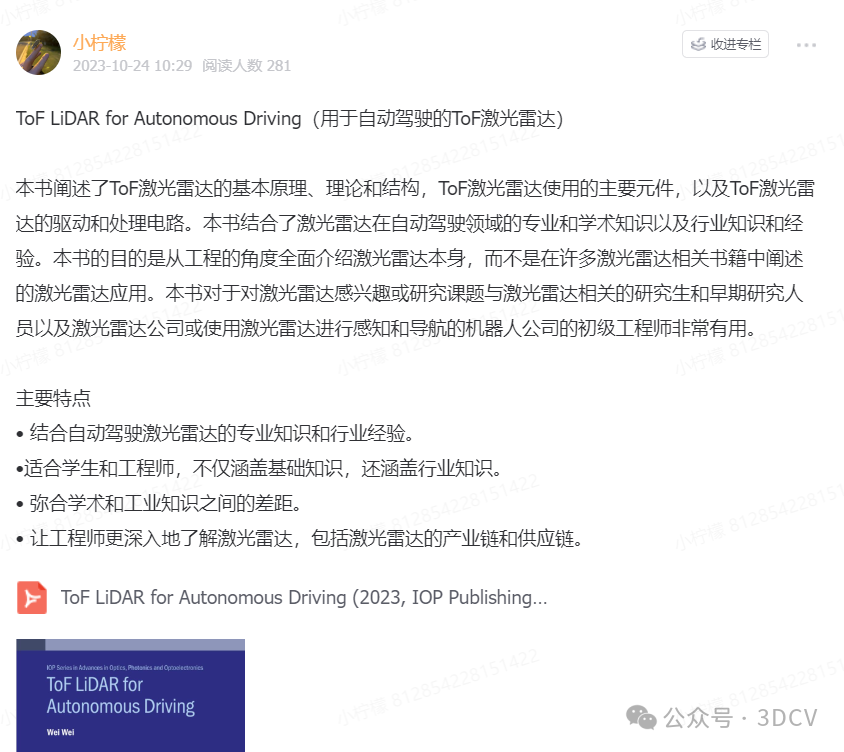Click the 主要特点 section heading
This screenshot has height=752, width=844.
click(53, 398)
